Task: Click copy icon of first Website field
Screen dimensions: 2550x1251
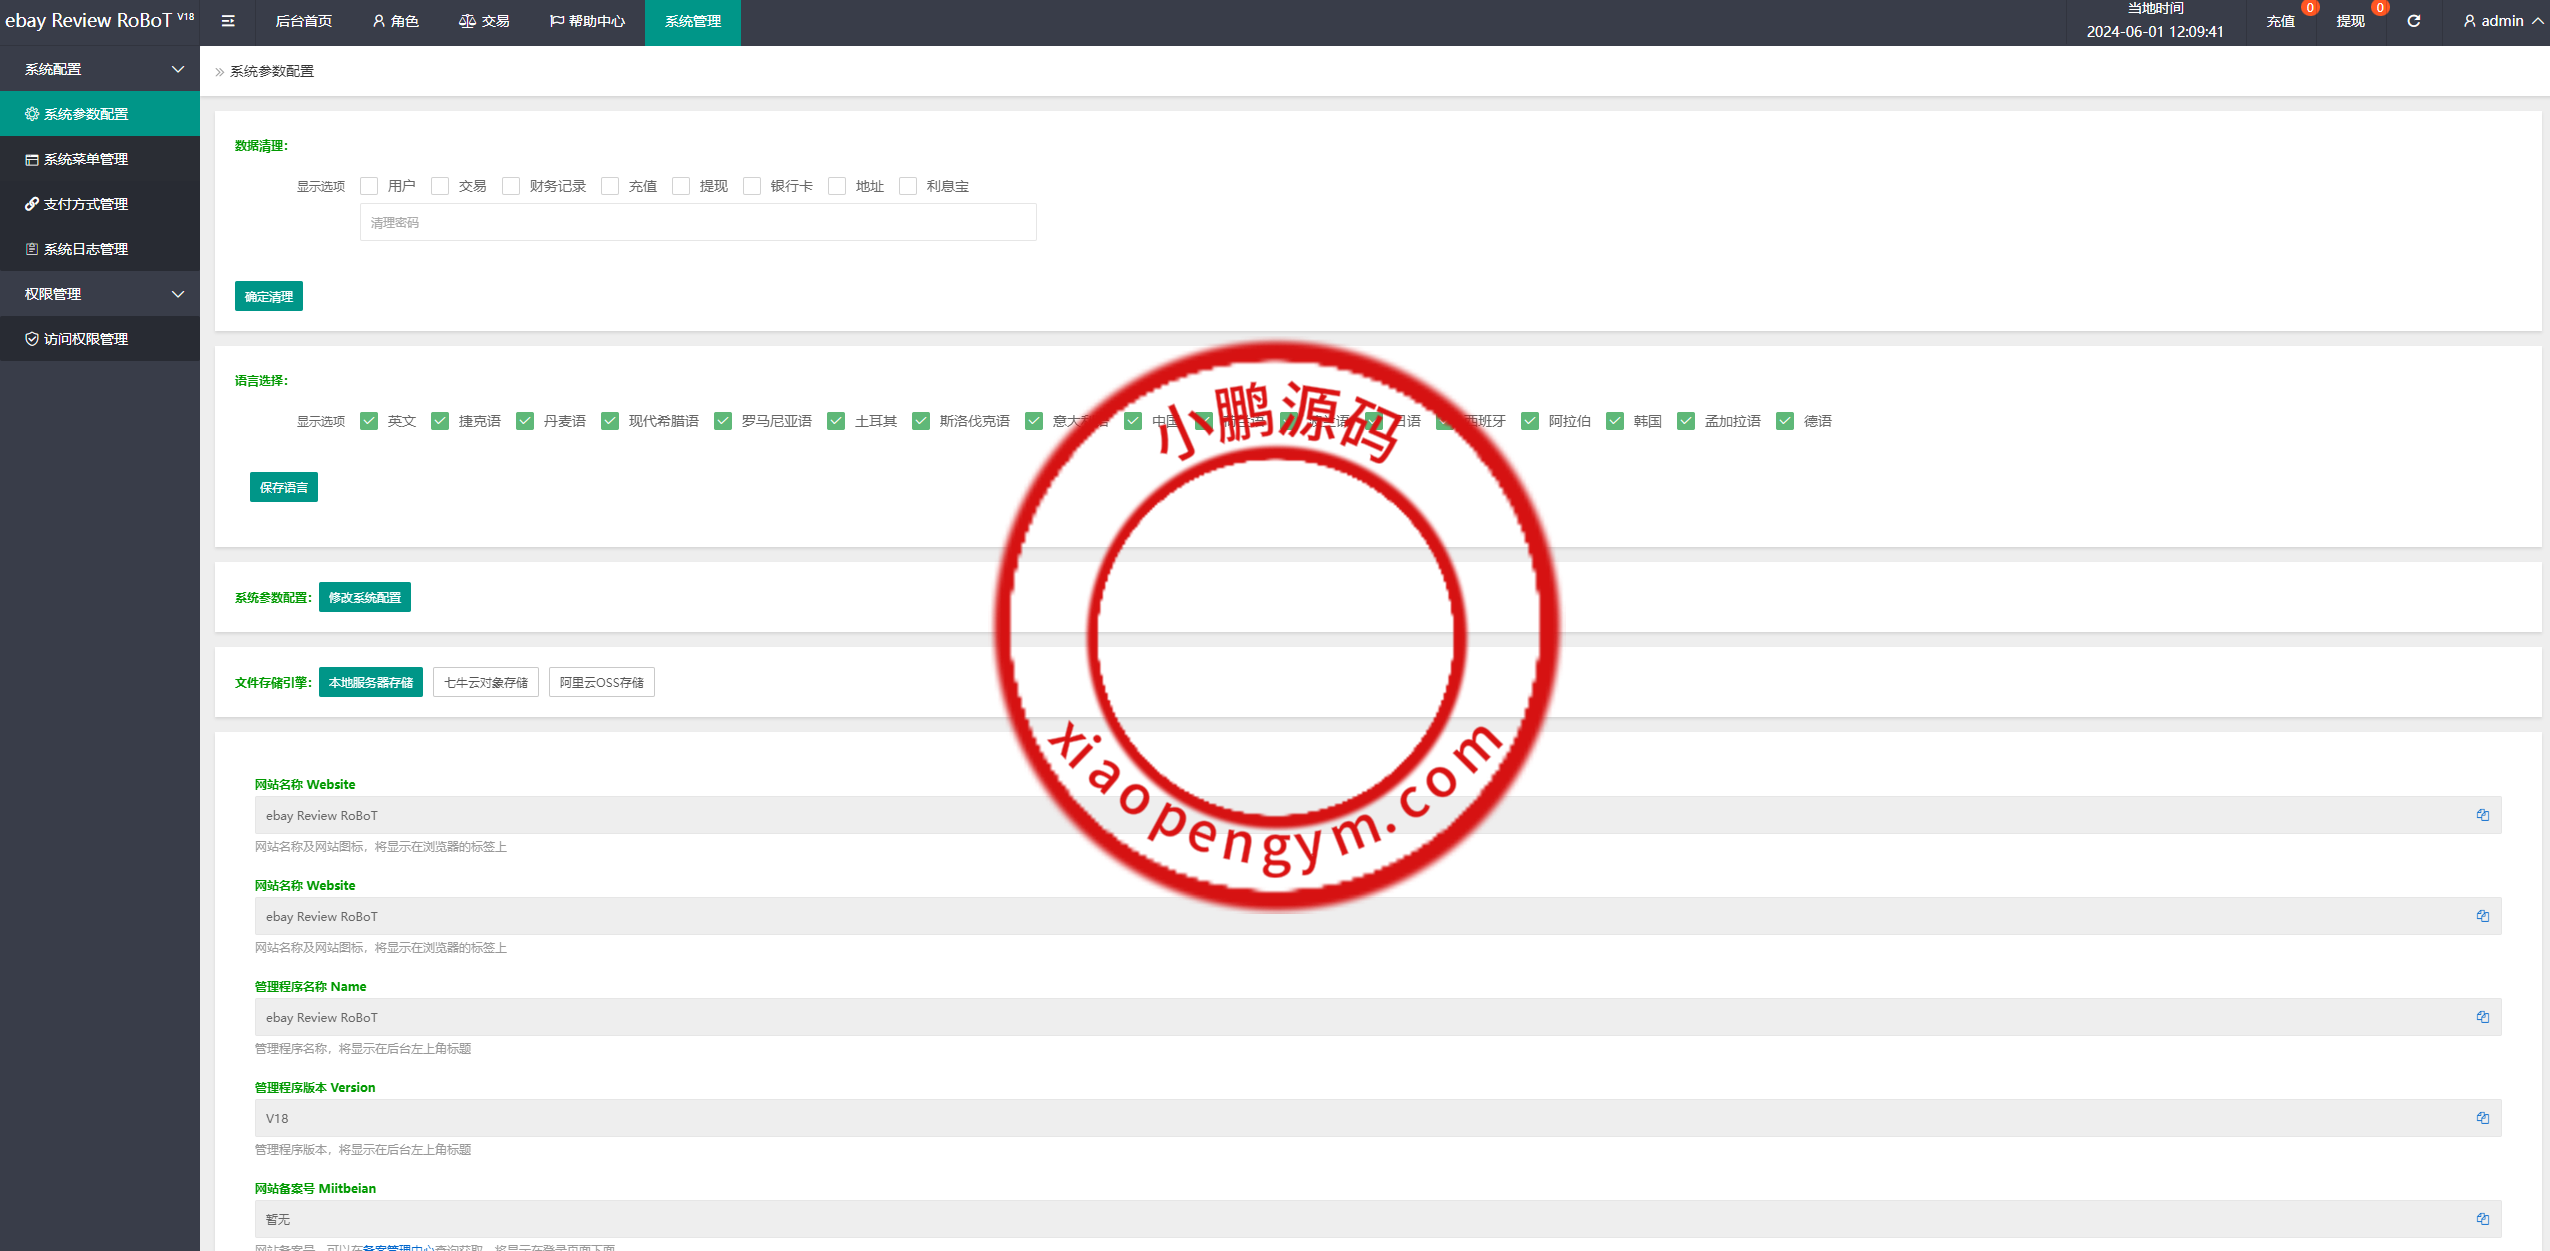Action: click(2482, 815)
